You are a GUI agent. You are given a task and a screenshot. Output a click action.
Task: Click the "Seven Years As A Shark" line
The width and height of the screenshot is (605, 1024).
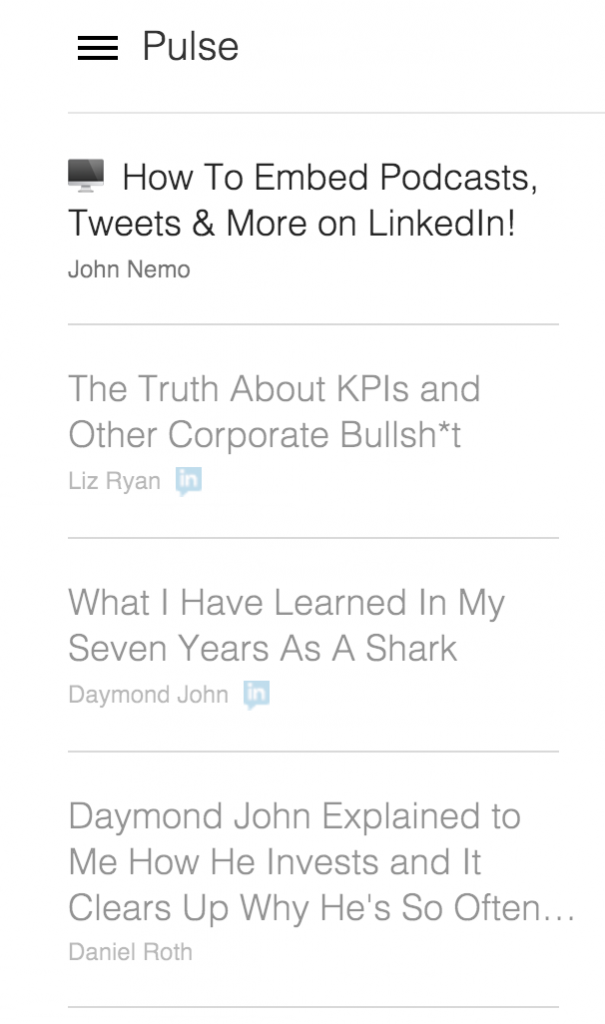click(262, 648)
